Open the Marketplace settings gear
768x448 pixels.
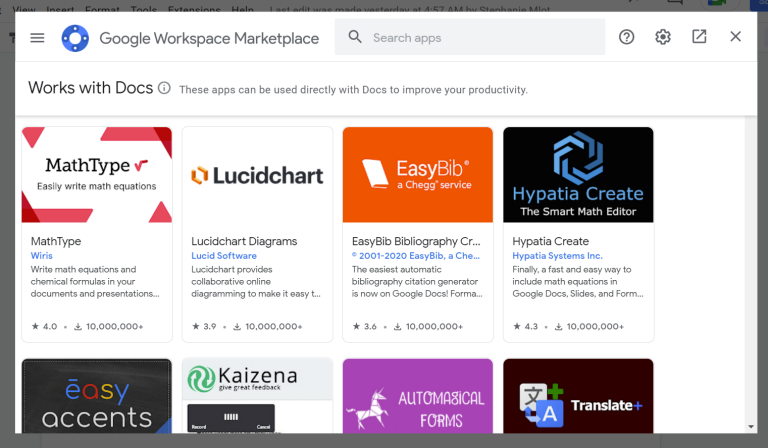663,37
